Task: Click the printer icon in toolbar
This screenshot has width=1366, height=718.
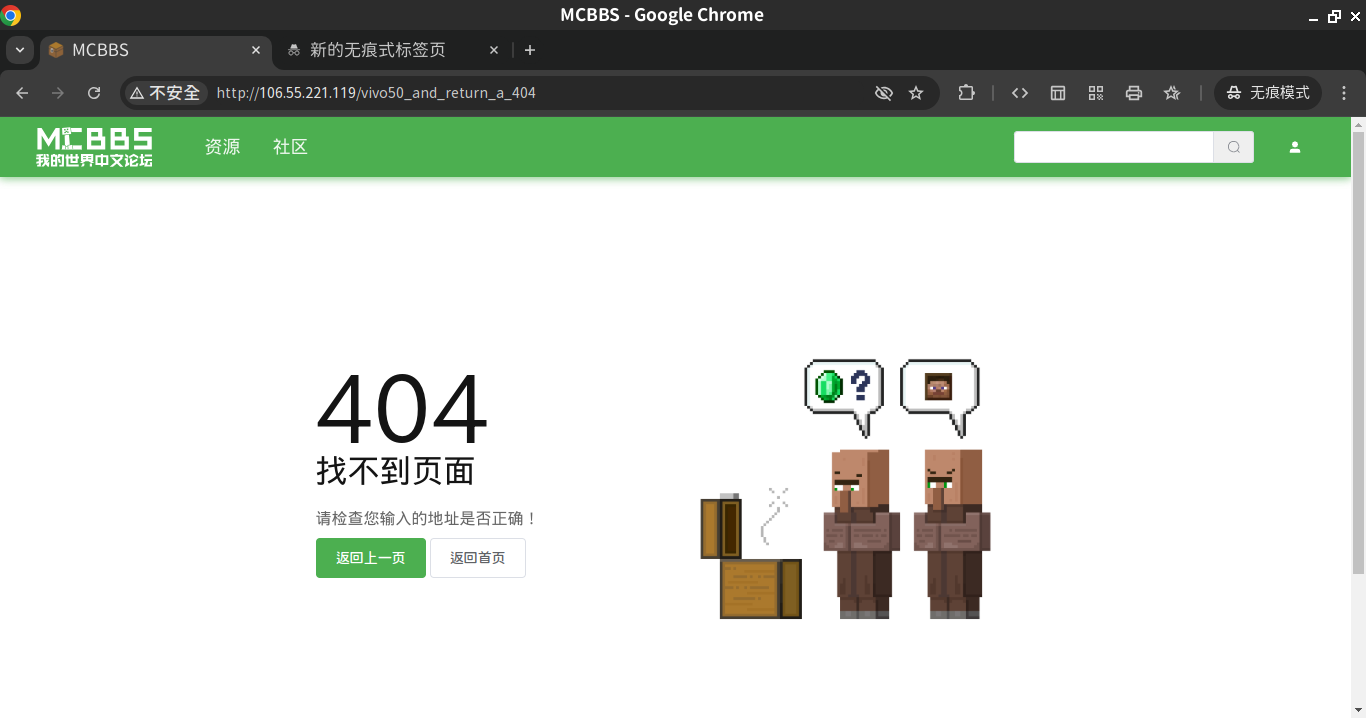Action: click(1134, 93)
